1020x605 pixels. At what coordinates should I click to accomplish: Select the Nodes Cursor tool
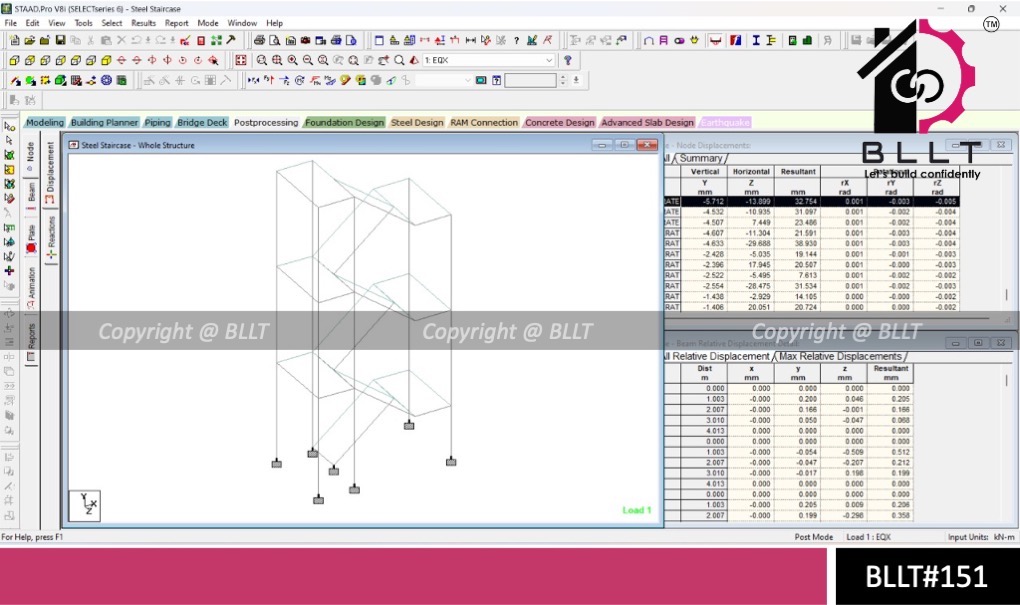click(9, 126)
